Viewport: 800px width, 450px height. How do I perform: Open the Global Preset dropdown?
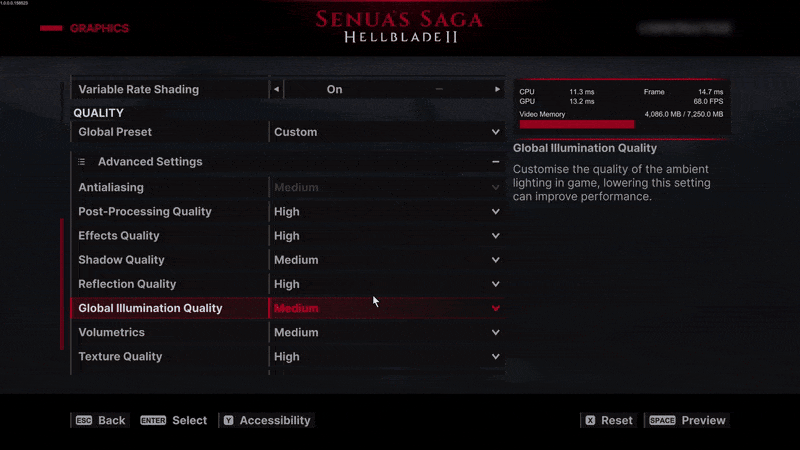[386, 132]
